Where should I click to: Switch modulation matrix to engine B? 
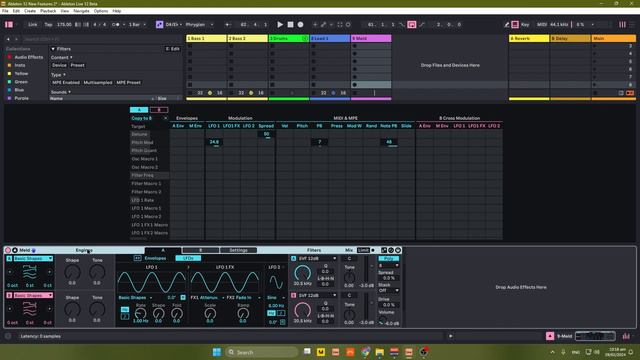[x=159, y=110]
